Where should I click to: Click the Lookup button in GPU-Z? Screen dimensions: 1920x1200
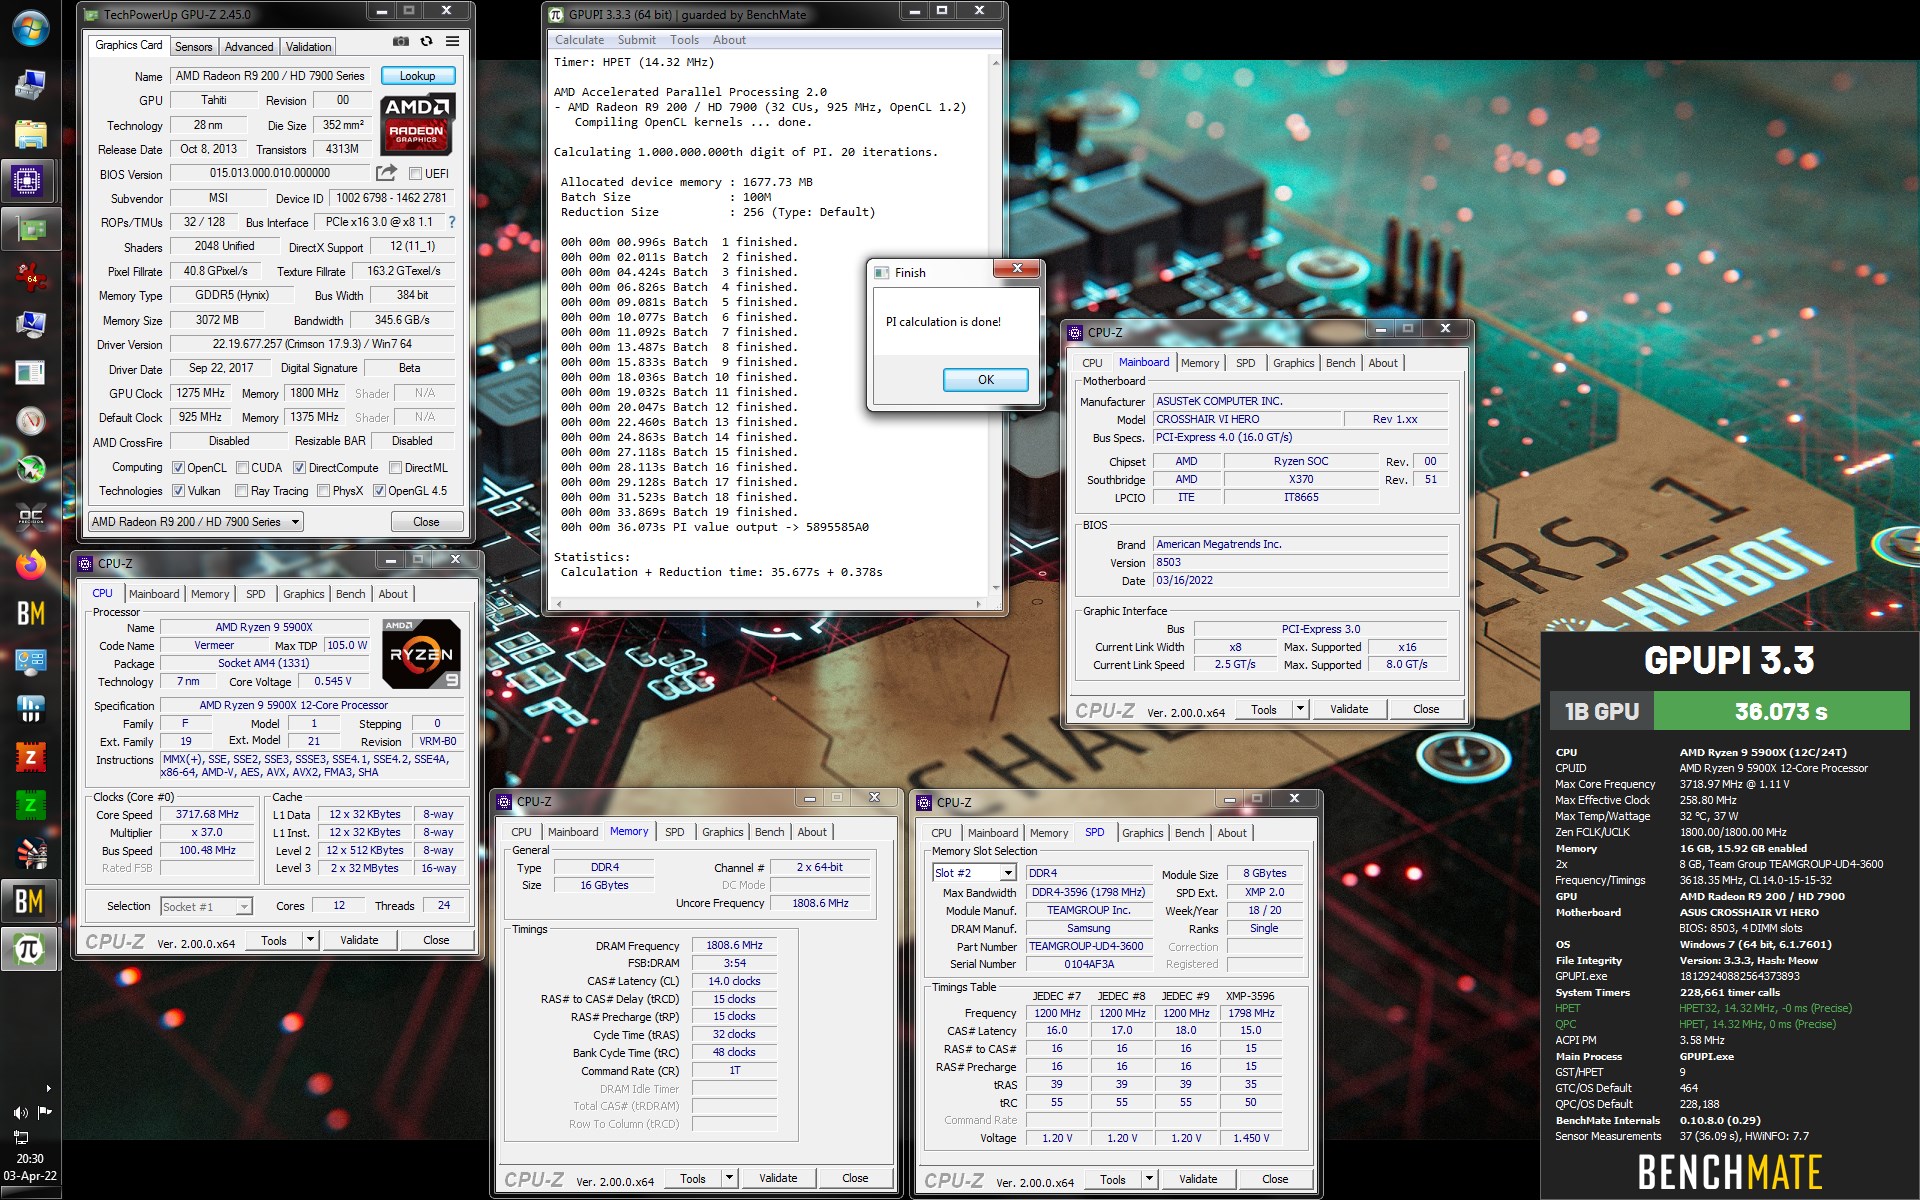(x=417, y=76)
